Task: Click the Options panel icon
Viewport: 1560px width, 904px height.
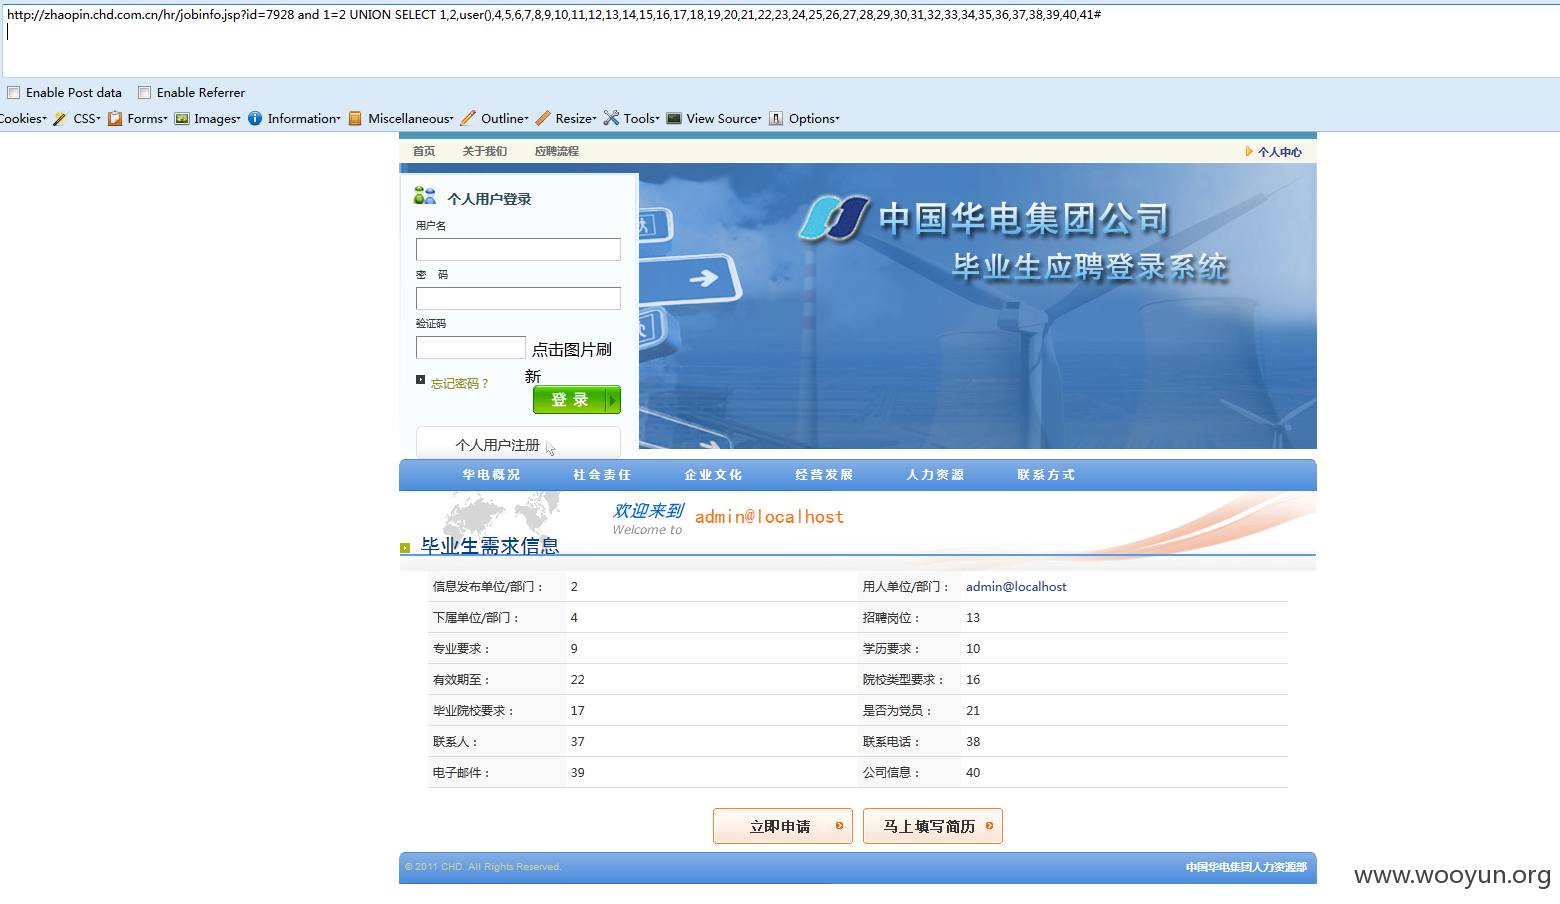Action: click(776, 119)
